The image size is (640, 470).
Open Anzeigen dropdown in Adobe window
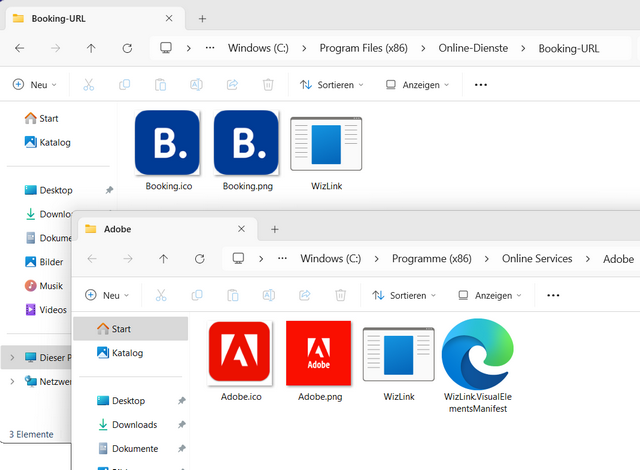tap(490, 295)
